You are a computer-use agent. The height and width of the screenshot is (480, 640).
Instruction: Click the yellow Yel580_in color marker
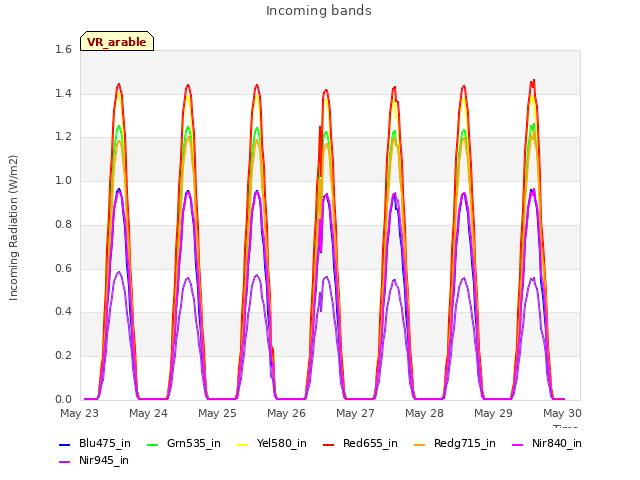tap(242, 444)
